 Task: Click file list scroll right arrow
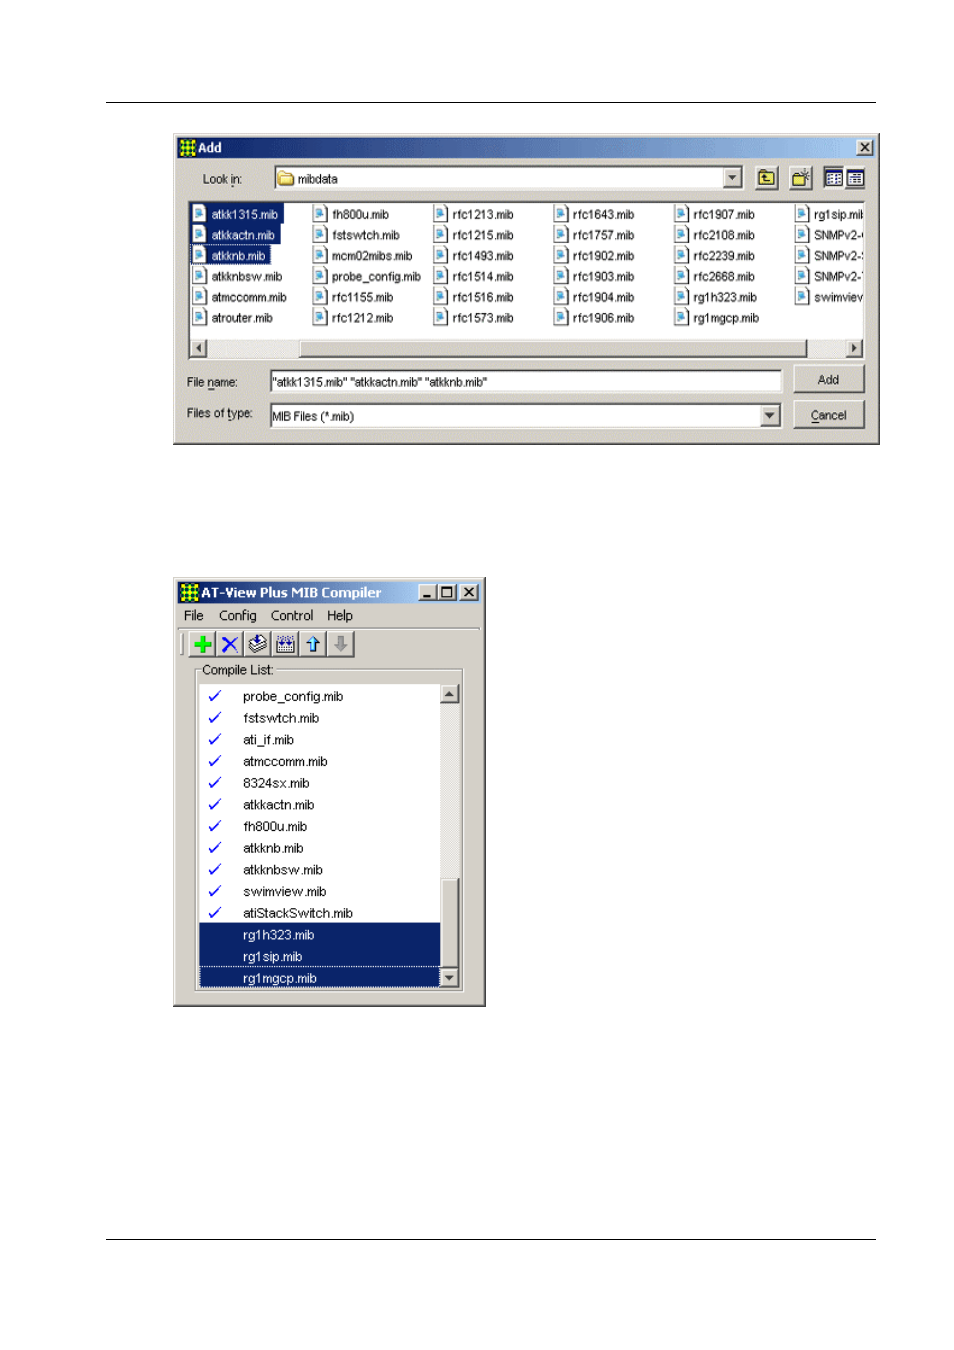point(854,348)
